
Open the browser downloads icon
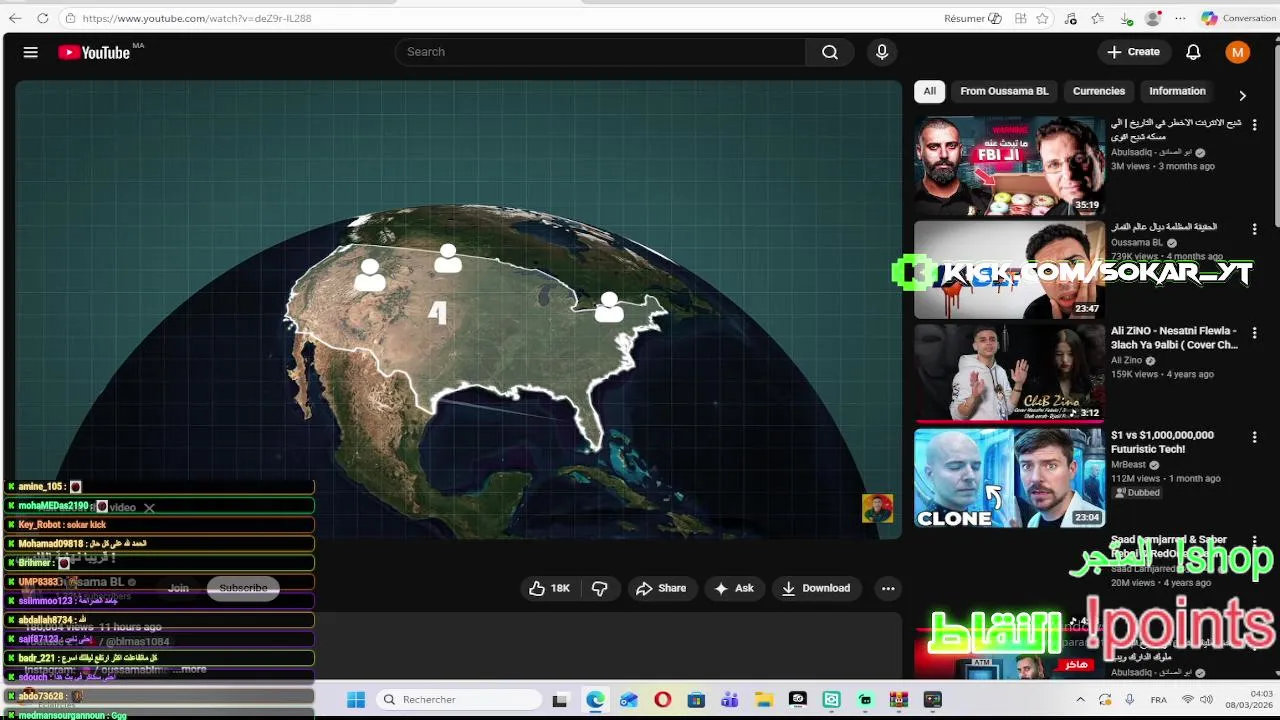coord(1126,18)
